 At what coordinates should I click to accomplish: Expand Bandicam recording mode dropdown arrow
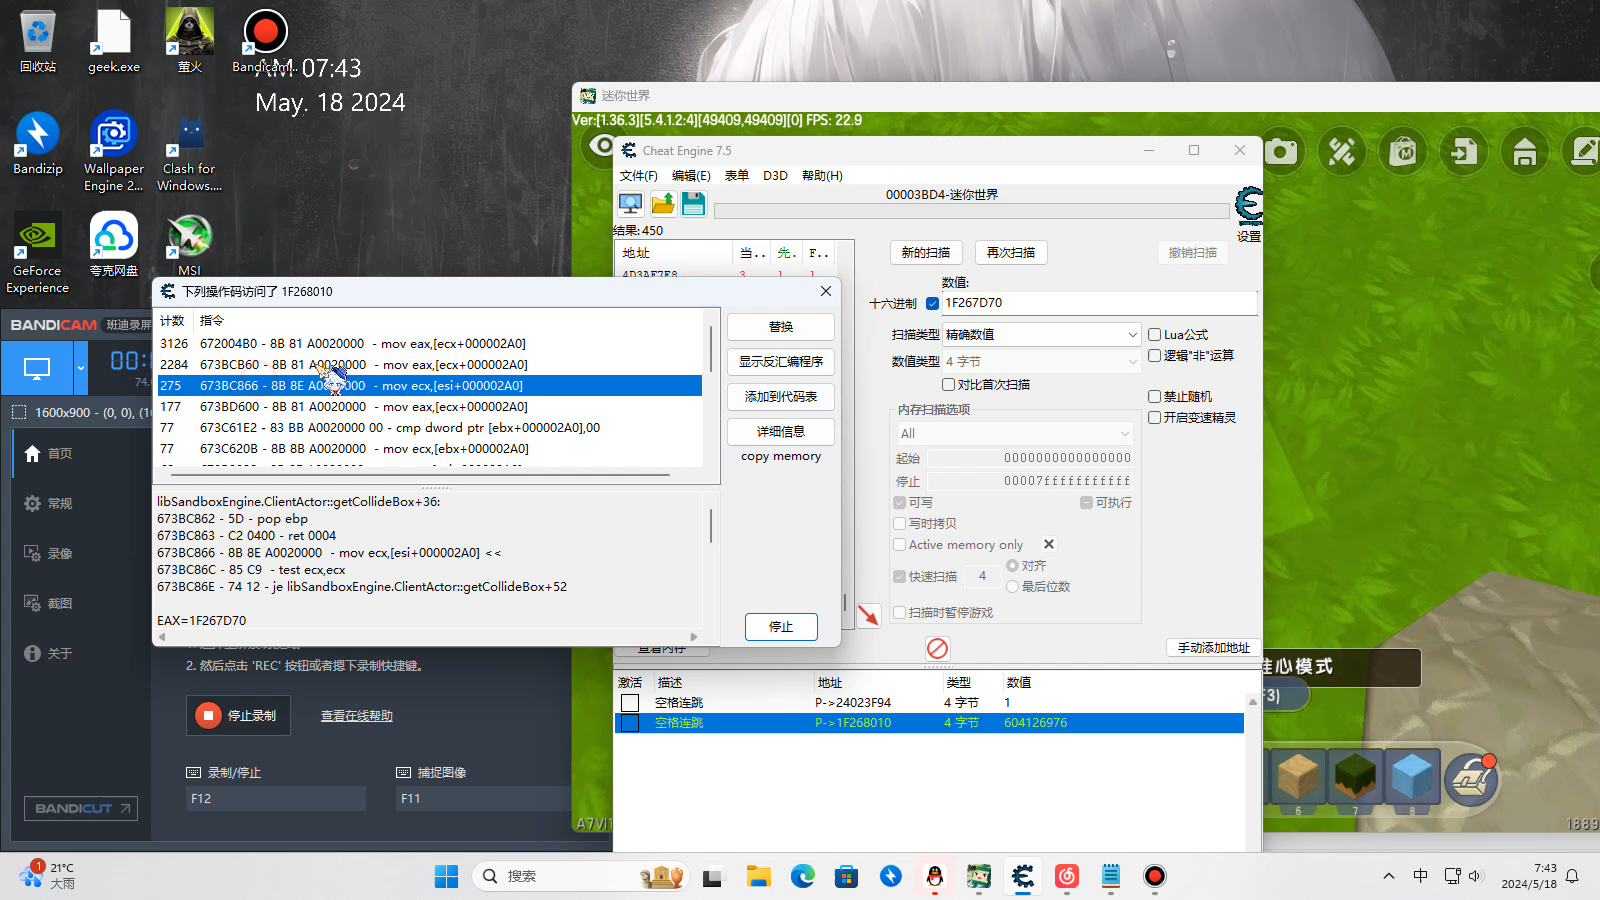81,368
